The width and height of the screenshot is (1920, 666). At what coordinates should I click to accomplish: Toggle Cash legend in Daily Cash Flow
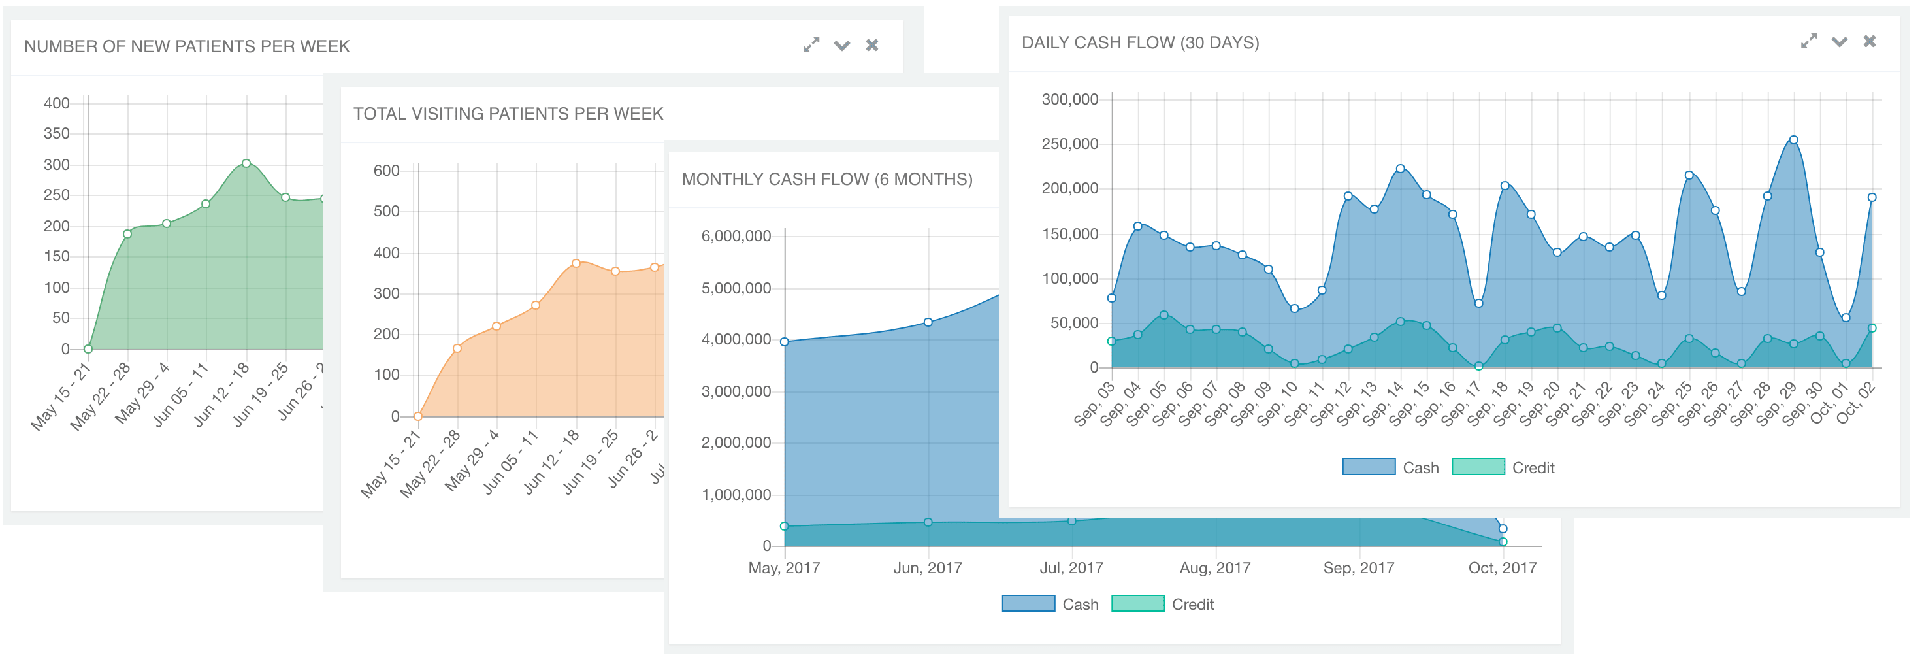1391,467
